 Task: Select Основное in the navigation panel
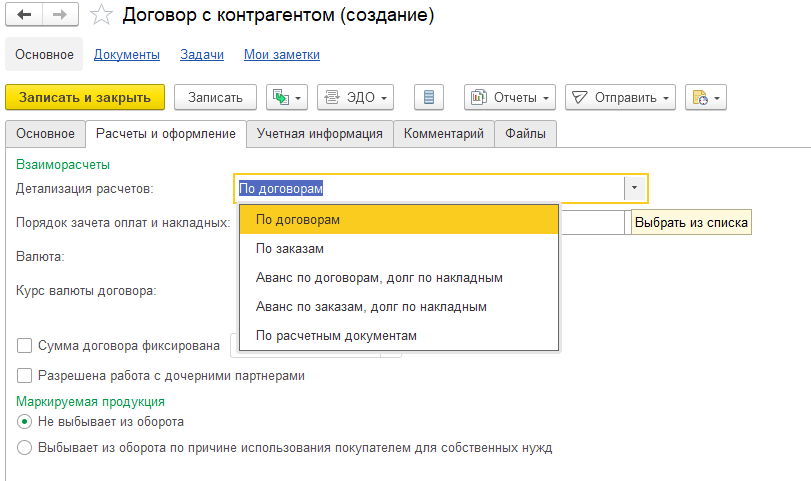[x=44, y=54]
